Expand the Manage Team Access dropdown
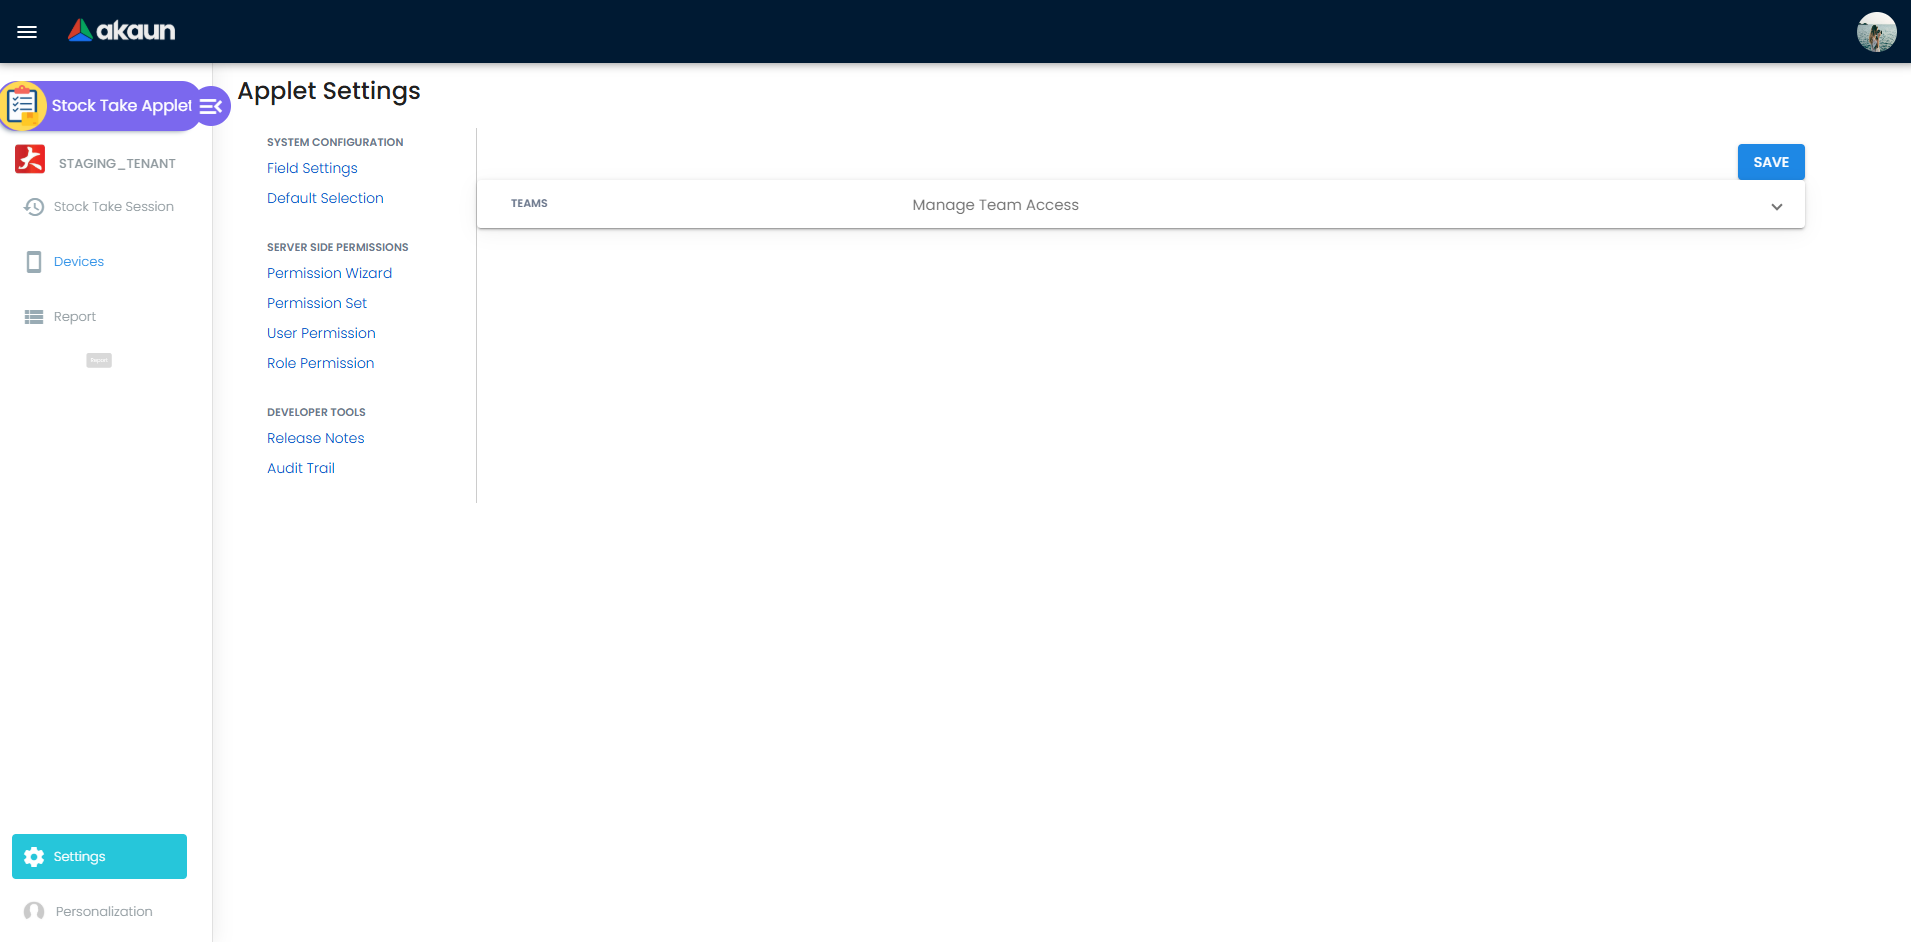The height and width of the screenshot is (942, 1911). [x=1777, y=207]
